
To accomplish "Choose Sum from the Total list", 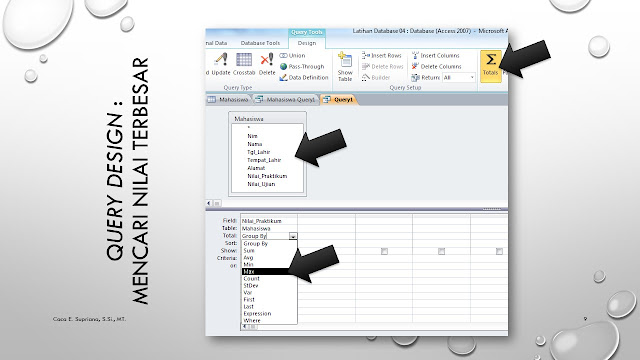I will point(269,251).
